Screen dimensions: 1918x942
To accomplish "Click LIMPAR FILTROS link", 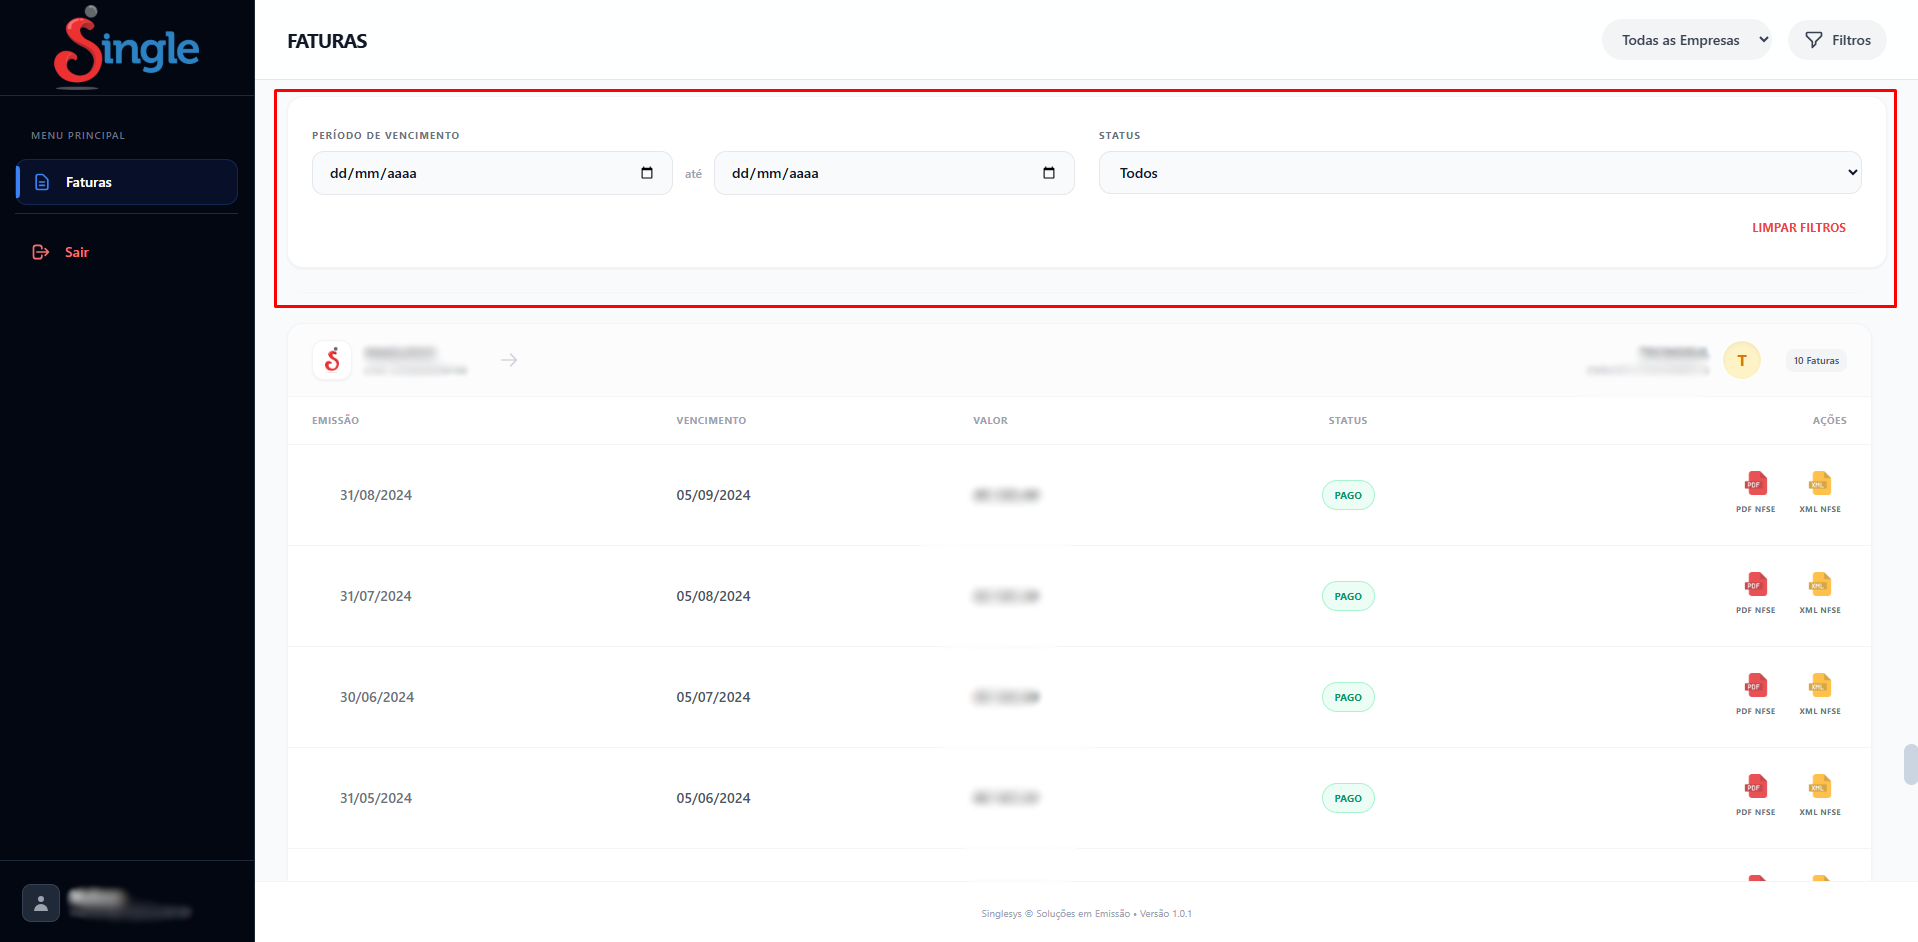I will [x=1799, y=228].
